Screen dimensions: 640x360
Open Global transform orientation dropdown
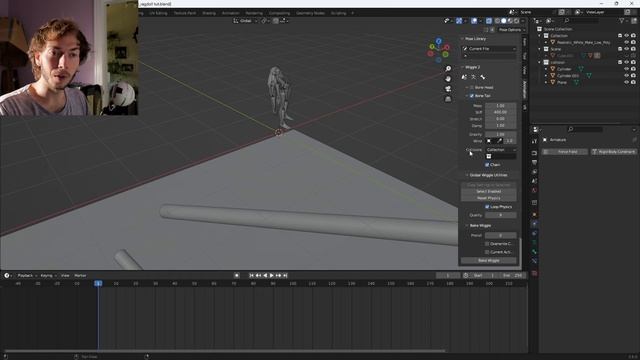tap(246, 20)
